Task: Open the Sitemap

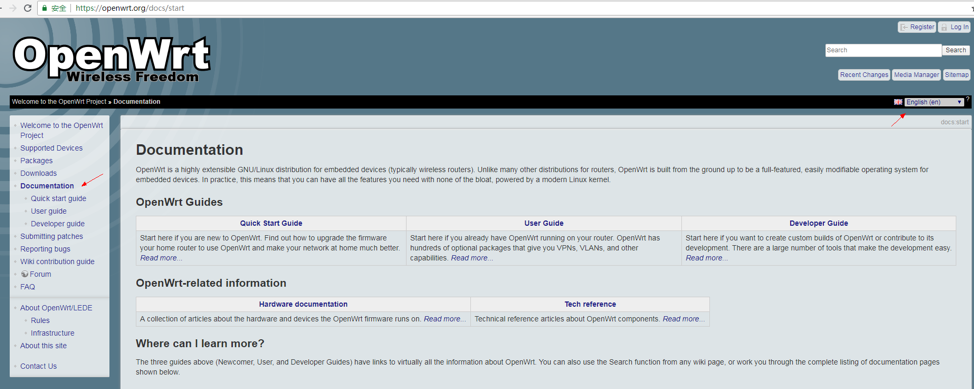Action: [x=956, y=75]
